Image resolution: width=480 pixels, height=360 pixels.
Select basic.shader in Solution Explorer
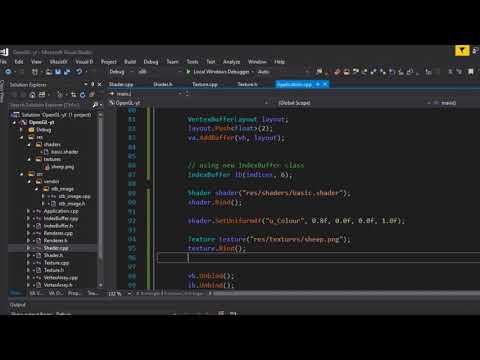[64, 152]
